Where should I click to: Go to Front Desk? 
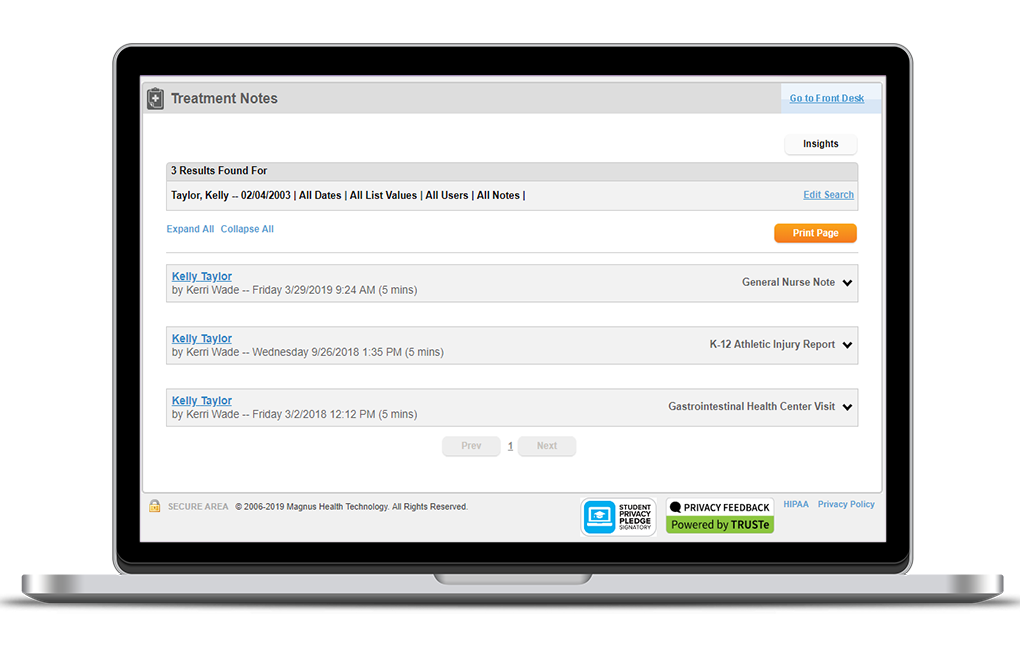tap(826, 98)
